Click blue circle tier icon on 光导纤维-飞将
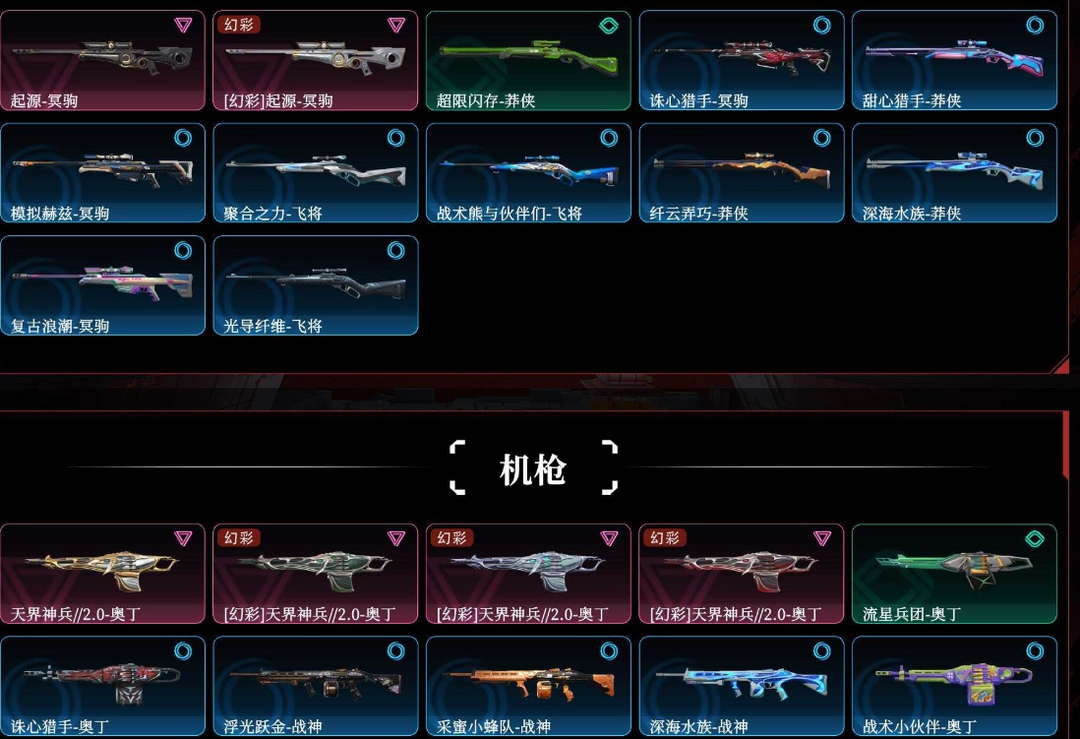Viewport: 1080px width, 739px height. (x=396, y=250)
